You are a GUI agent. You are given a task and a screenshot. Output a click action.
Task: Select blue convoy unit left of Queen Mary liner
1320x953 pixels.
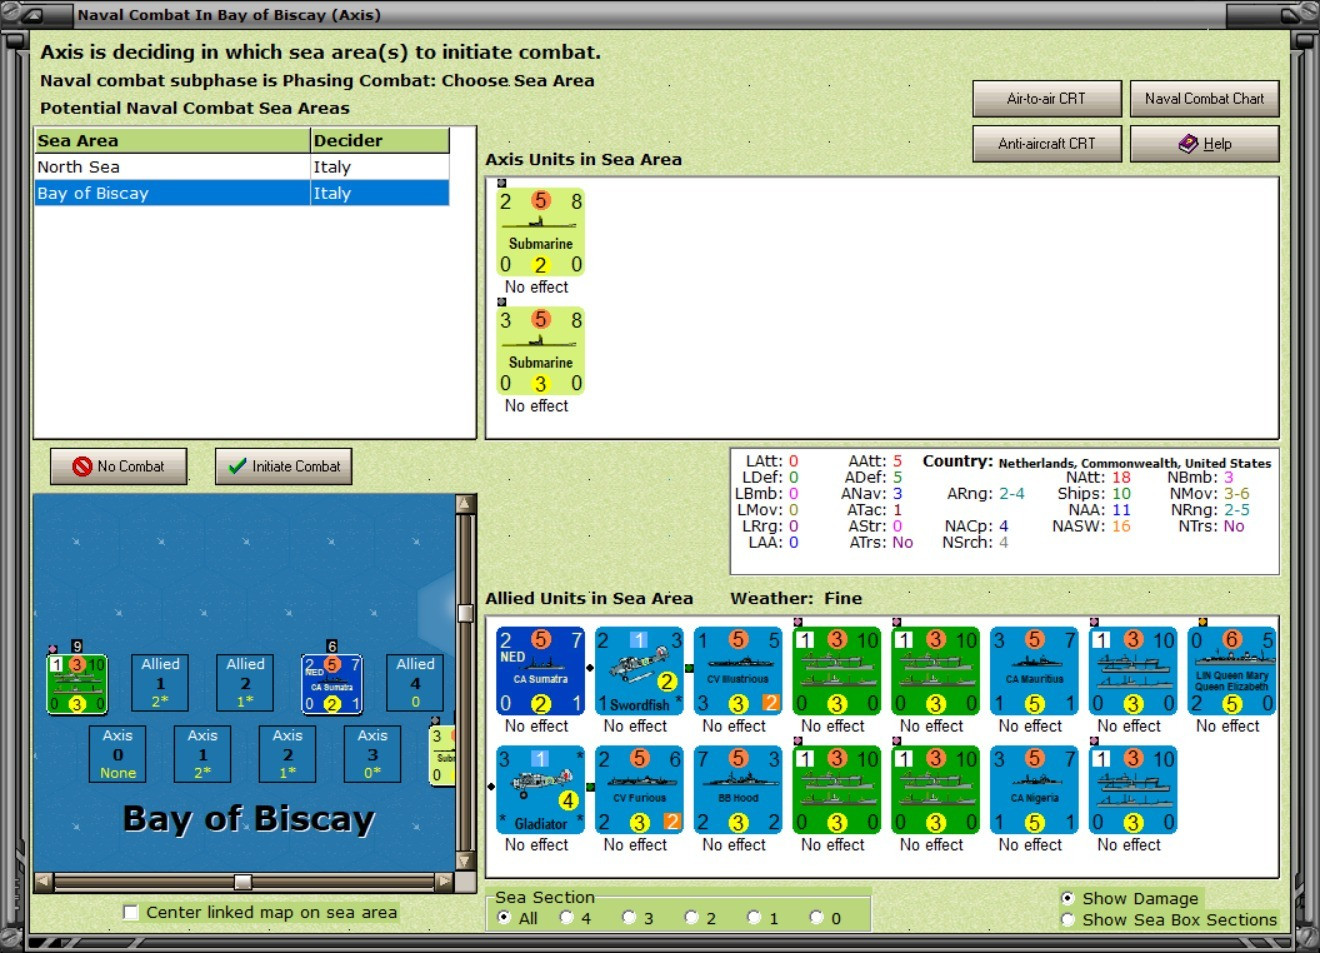[1134, 671]
